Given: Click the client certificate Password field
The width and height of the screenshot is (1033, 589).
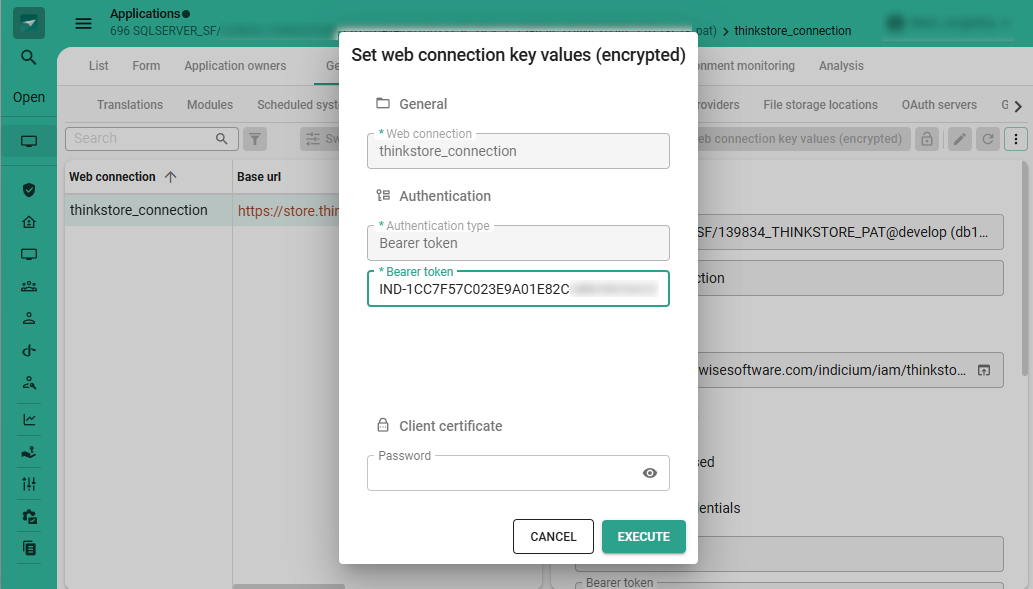Looking at the screenshot, I should point(500,473).
